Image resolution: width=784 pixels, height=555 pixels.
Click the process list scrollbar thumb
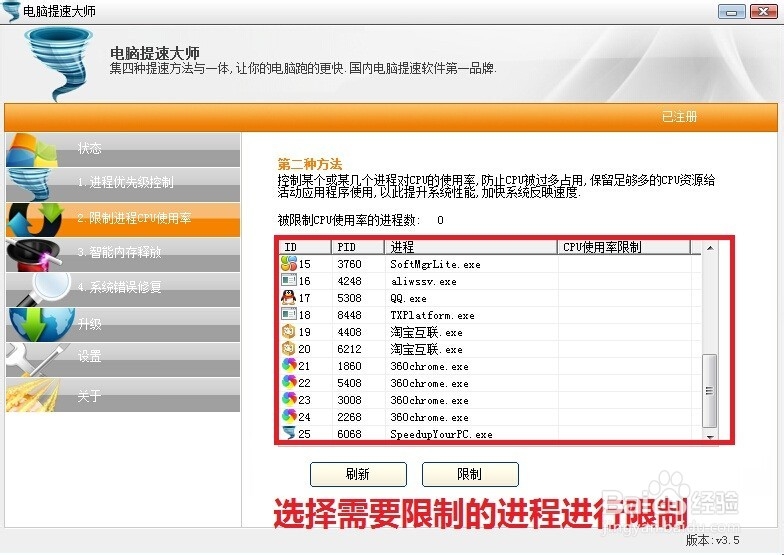click(710, 390)
